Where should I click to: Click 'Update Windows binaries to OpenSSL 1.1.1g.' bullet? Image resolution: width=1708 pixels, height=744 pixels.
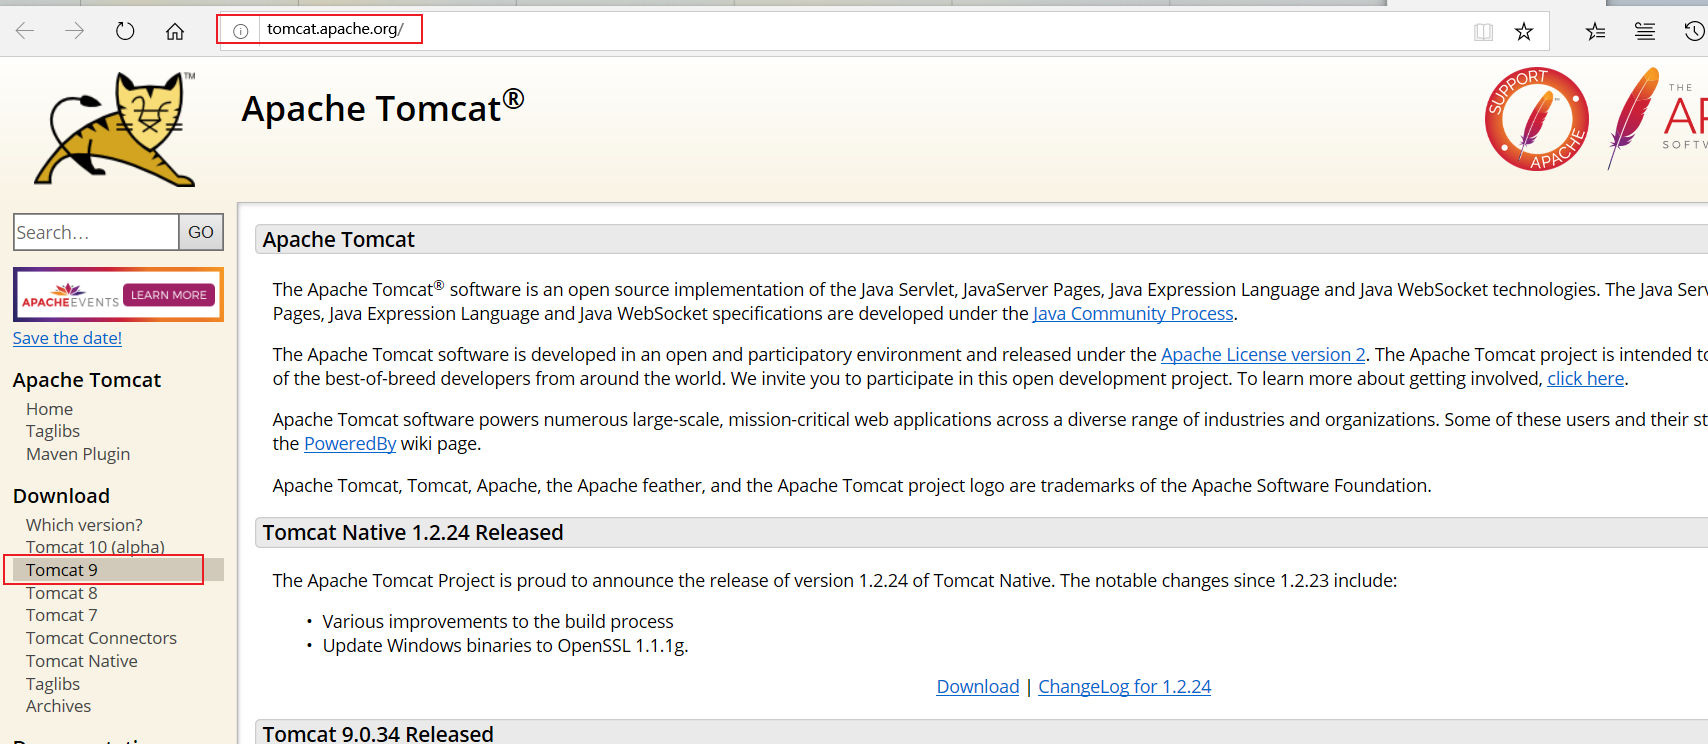[505, 646]
